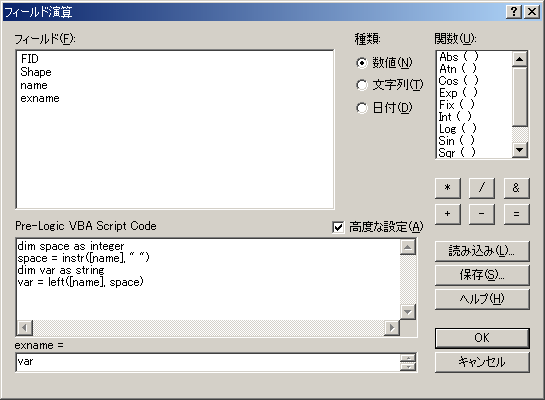545x400 pixels.
Task: Choose Exp ( ) function from list
Action: click(458, 93)
